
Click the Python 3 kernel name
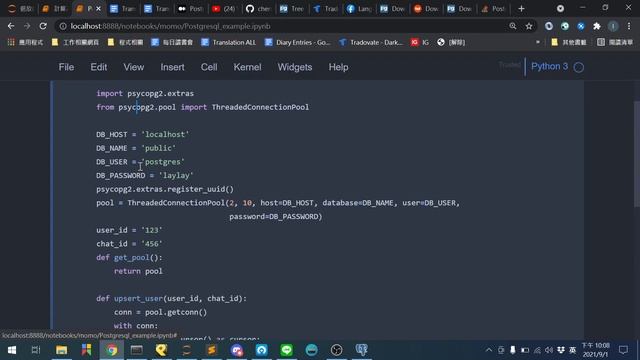(549, 67)
